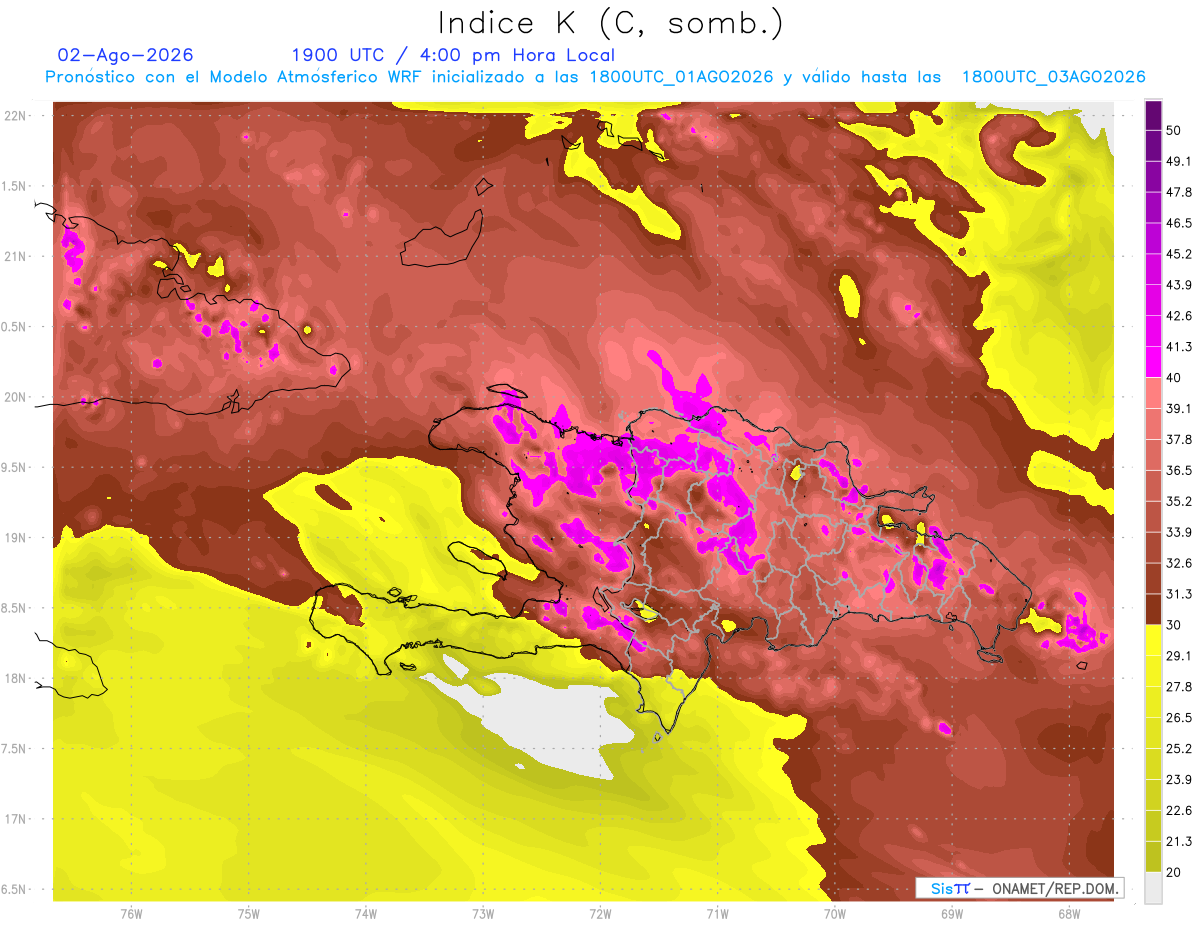Click the colorbar value '45.2'
This screenshot has height=927, width=1200.
[1179, 254]
